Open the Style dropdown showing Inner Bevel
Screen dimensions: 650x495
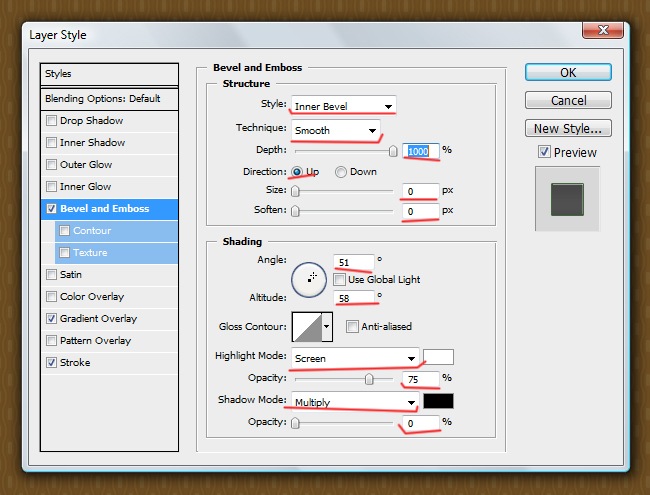point(343,105)
